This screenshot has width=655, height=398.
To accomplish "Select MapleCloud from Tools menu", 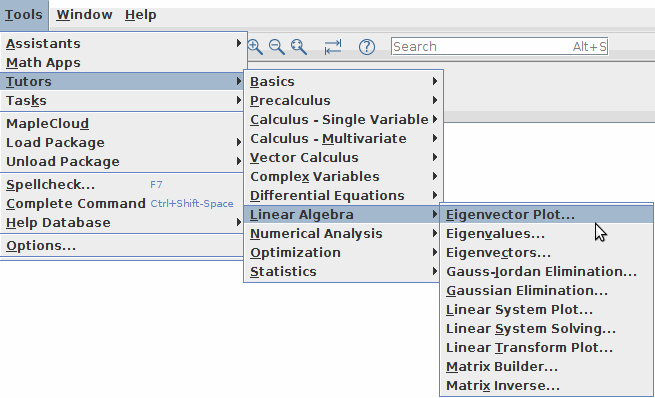I will pos(123,124).
